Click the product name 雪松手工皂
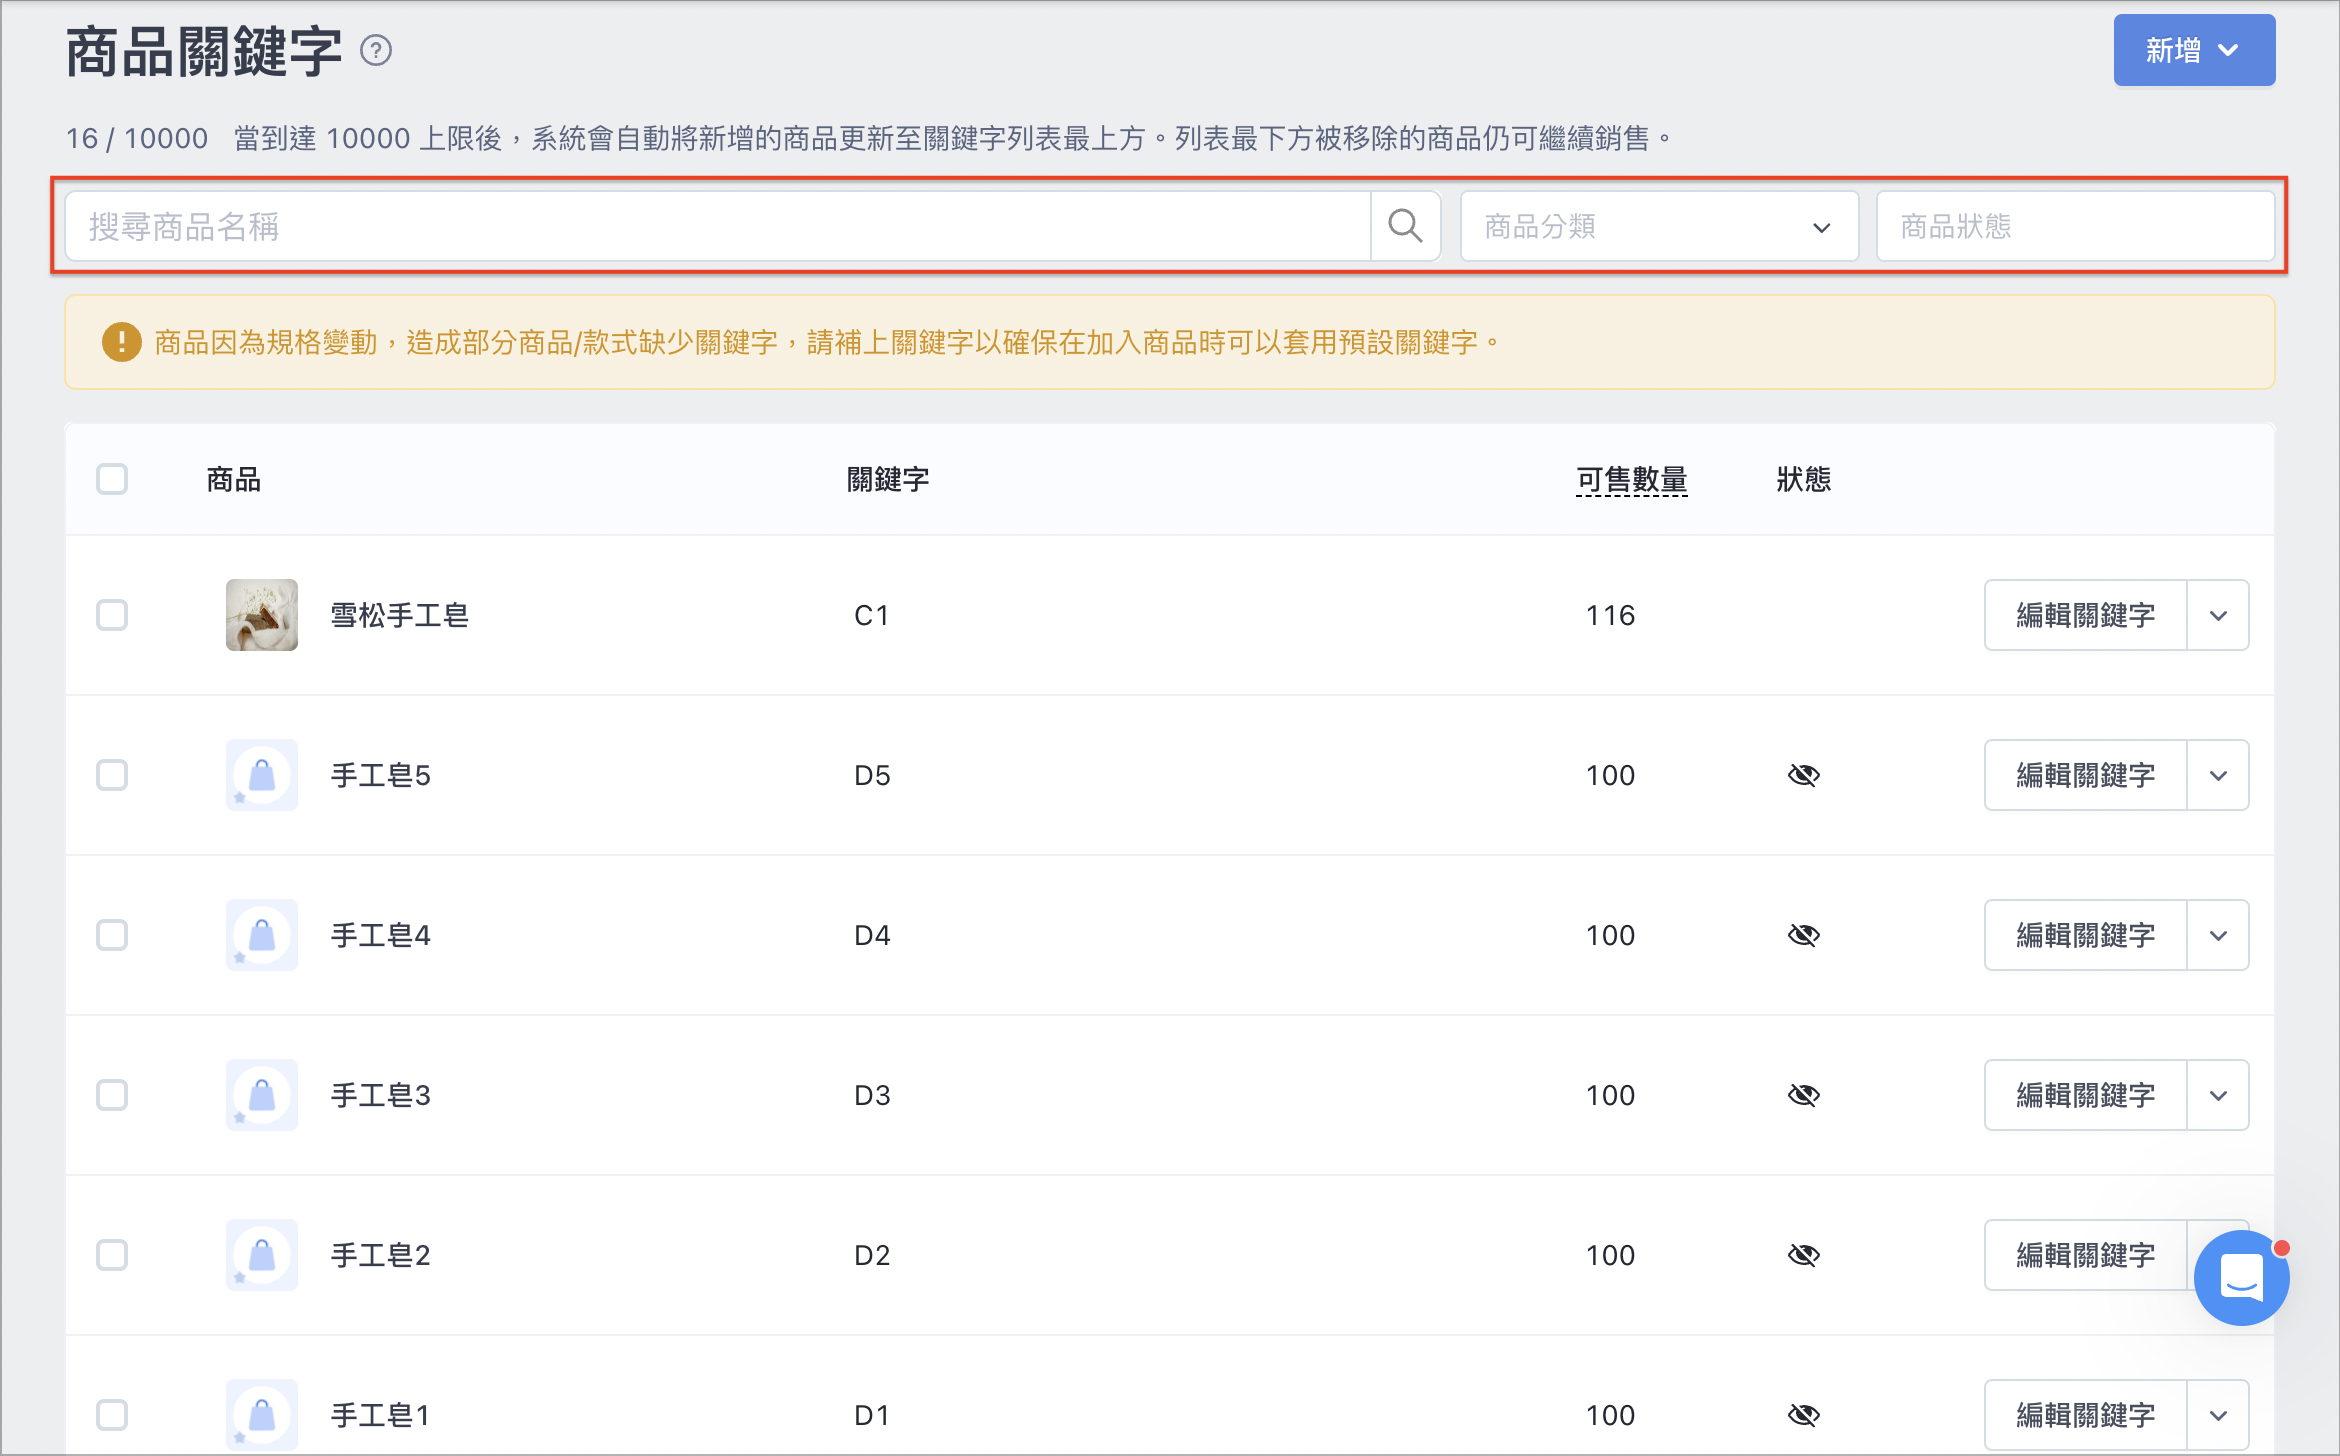 point(400,615)
